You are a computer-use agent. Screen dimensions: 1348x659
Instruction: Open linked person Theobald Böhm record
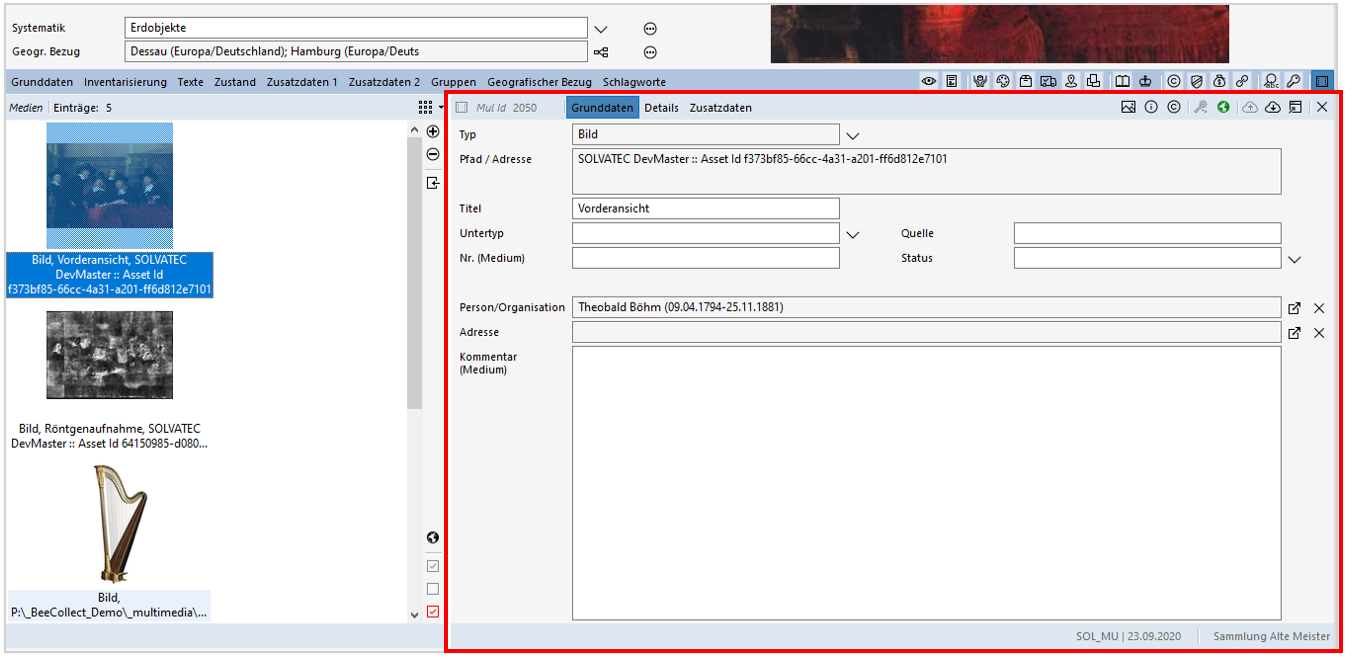[1295, 308]
